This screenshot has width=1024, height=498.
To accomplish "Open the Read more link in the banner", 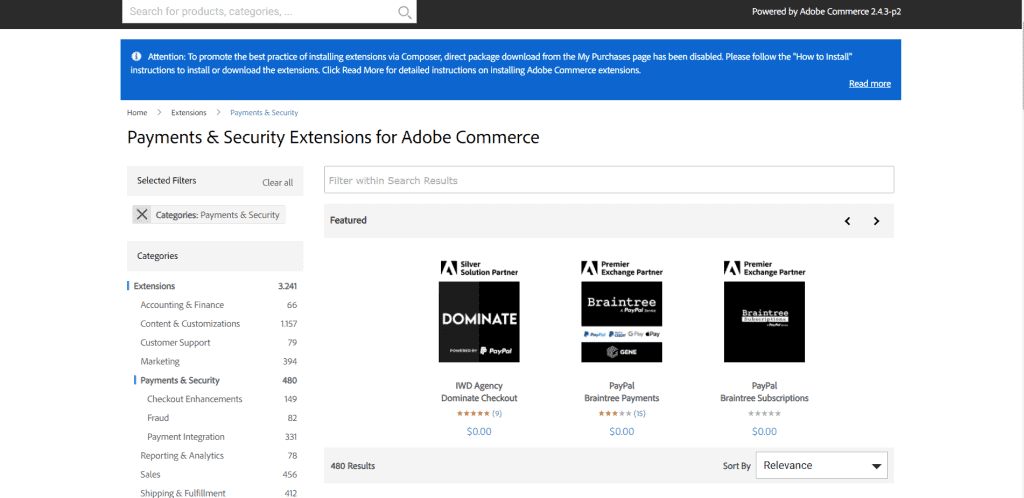I will pyautogui.click(x=869, y=84).
